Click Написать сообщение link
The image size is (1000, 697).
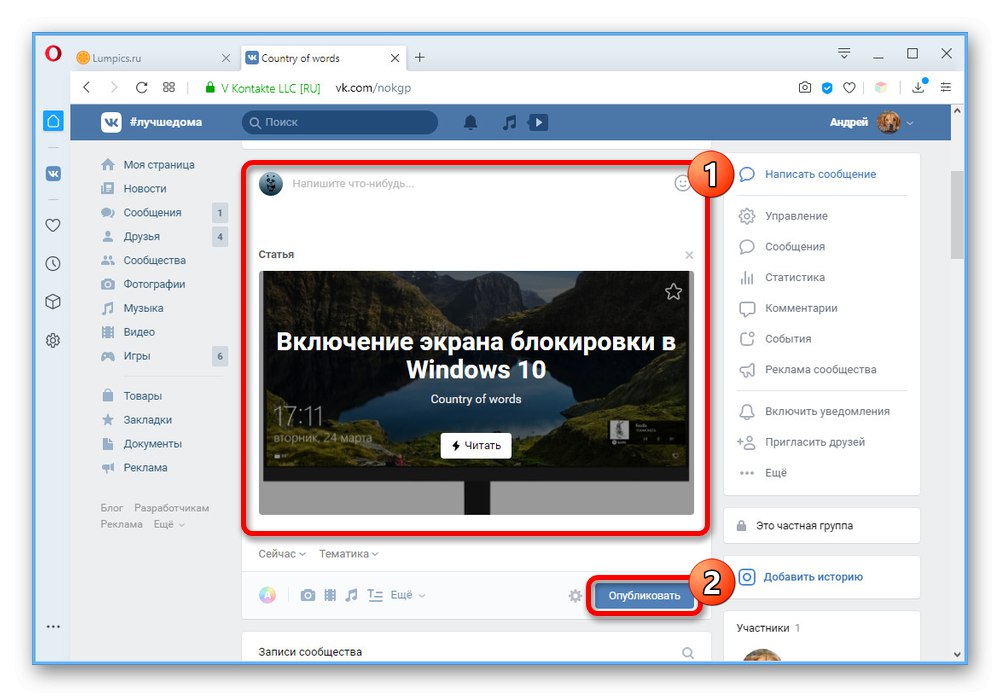coord(820,174)
